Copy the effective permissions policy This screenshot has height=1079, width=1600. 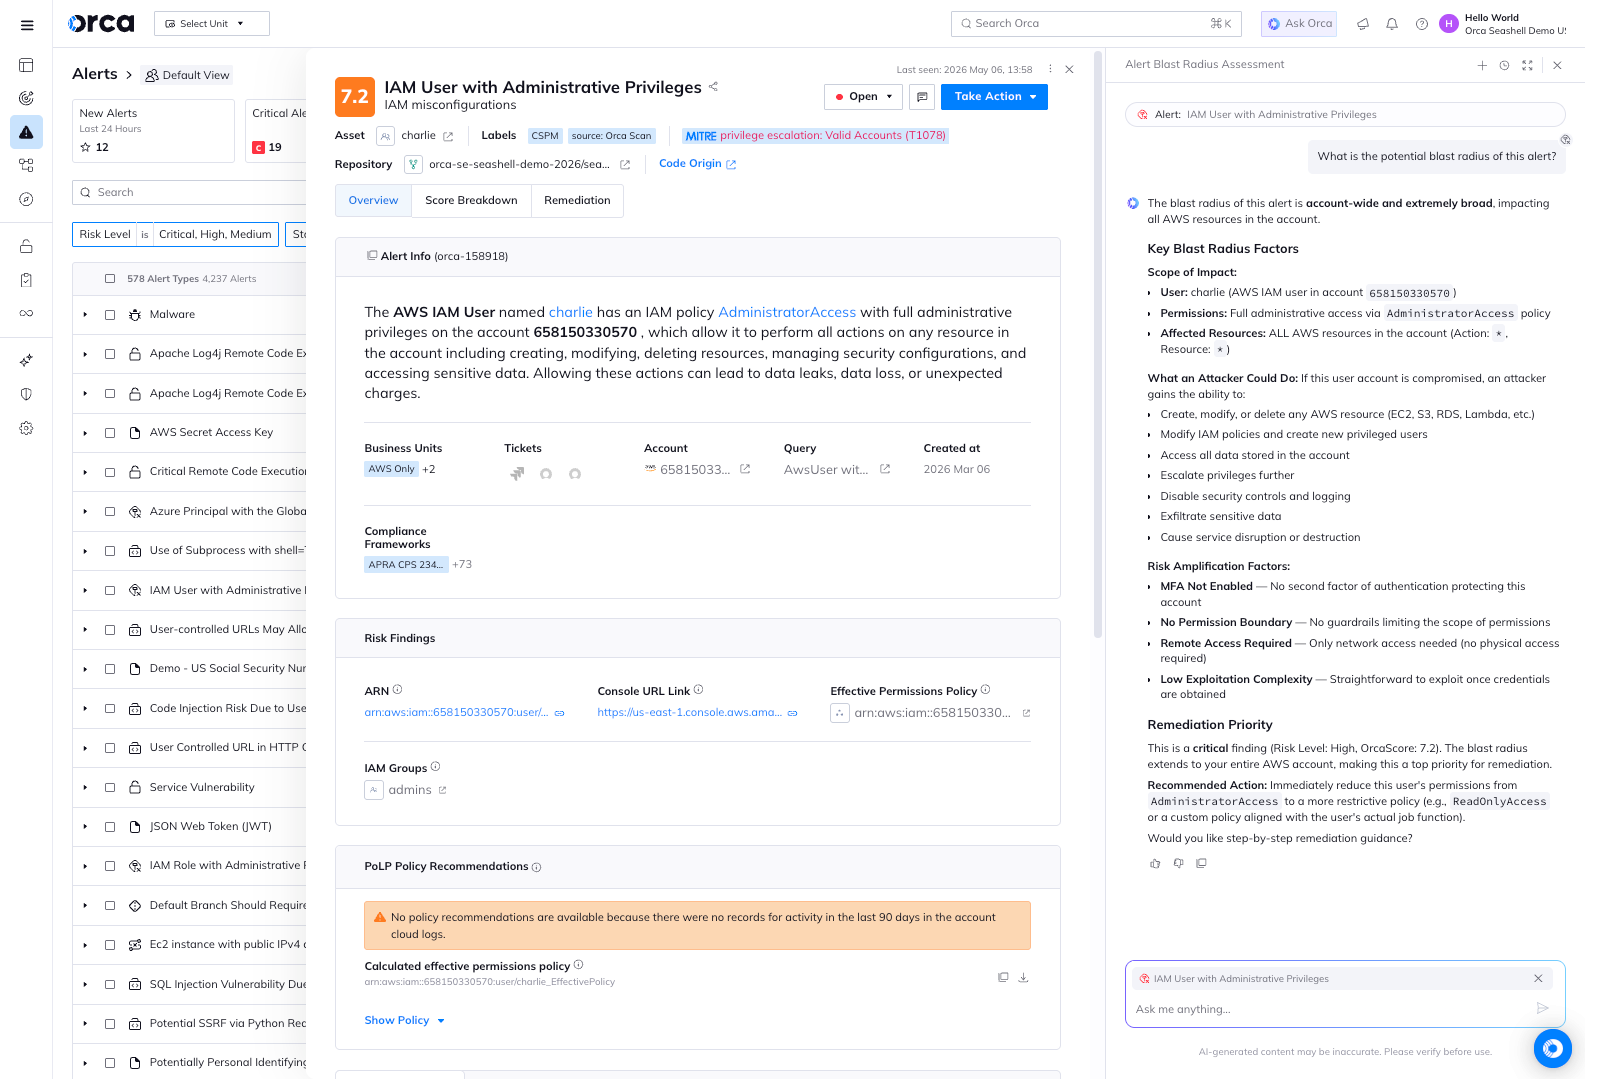[1003, 977]
